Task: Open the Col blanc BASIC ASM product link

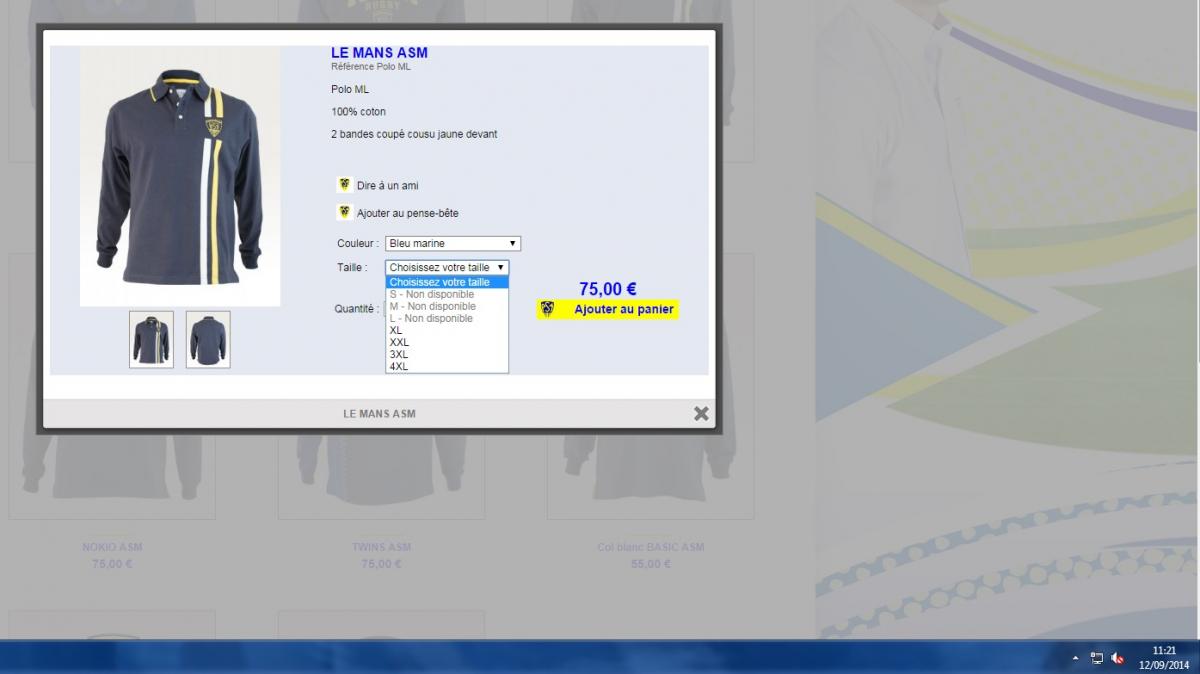Action: (x=650, y=547)
